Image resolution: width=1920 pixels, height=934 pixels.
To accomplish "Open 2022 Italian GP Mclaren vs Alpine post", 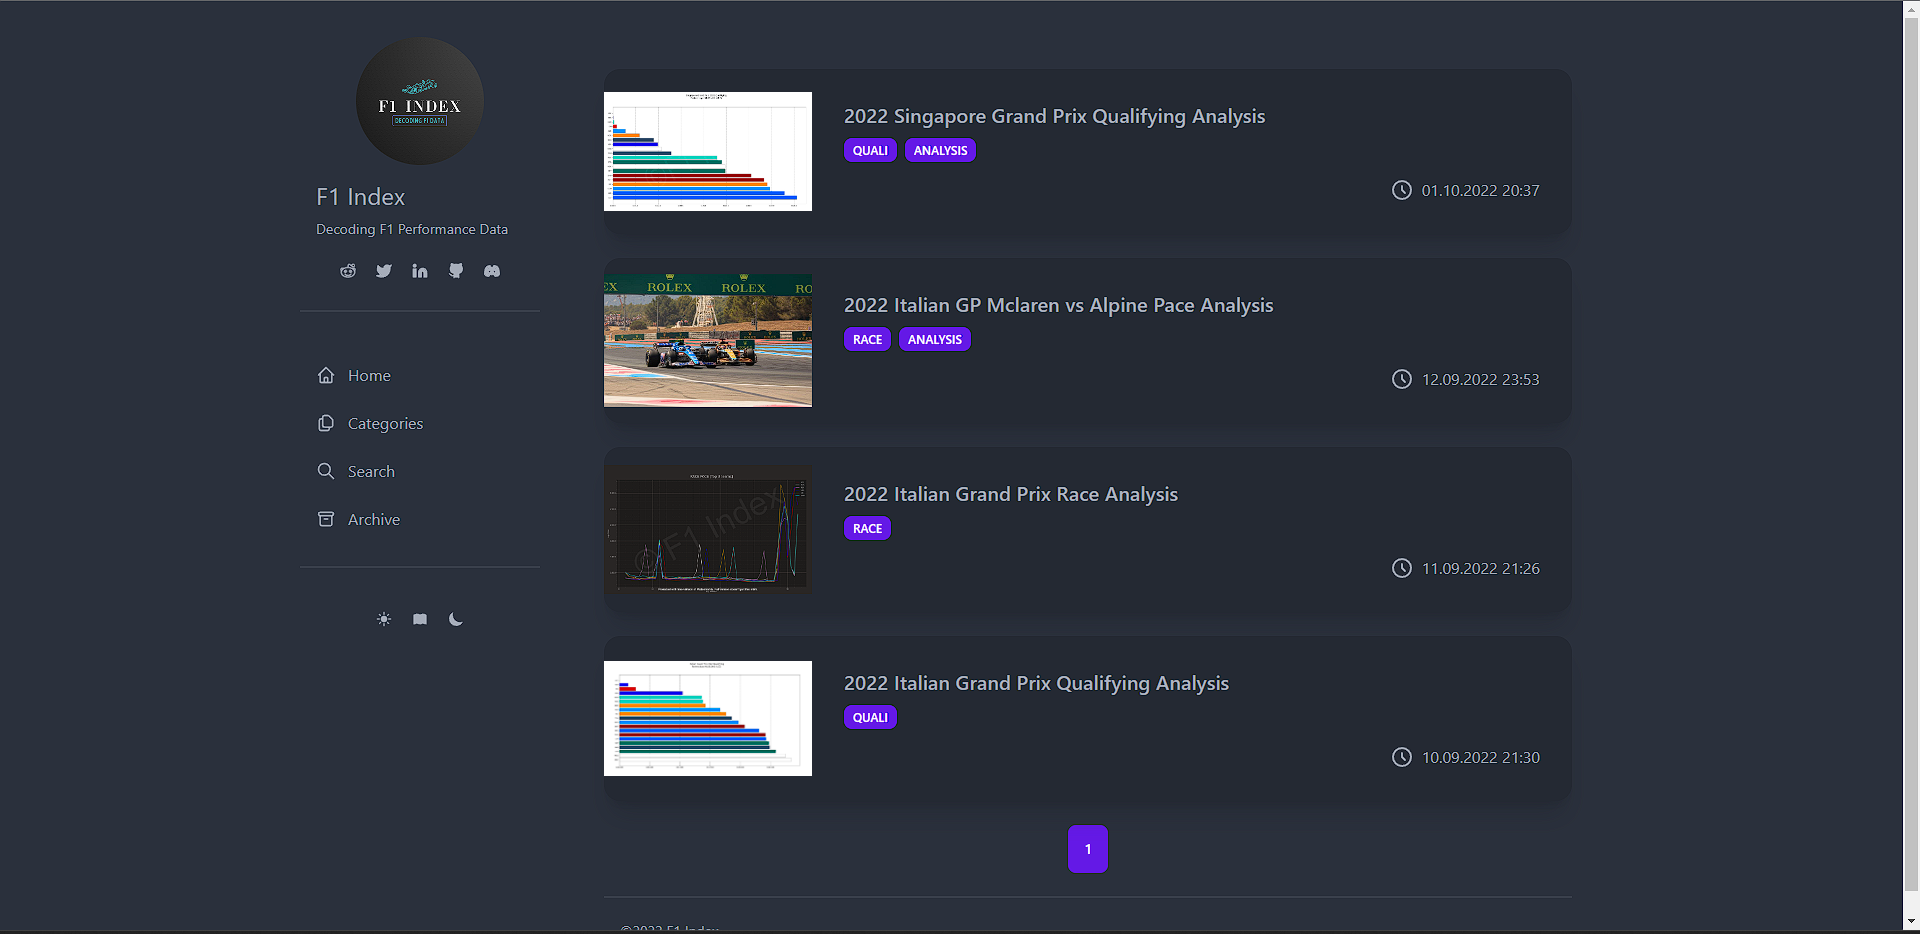I will tap(1058, 305).
